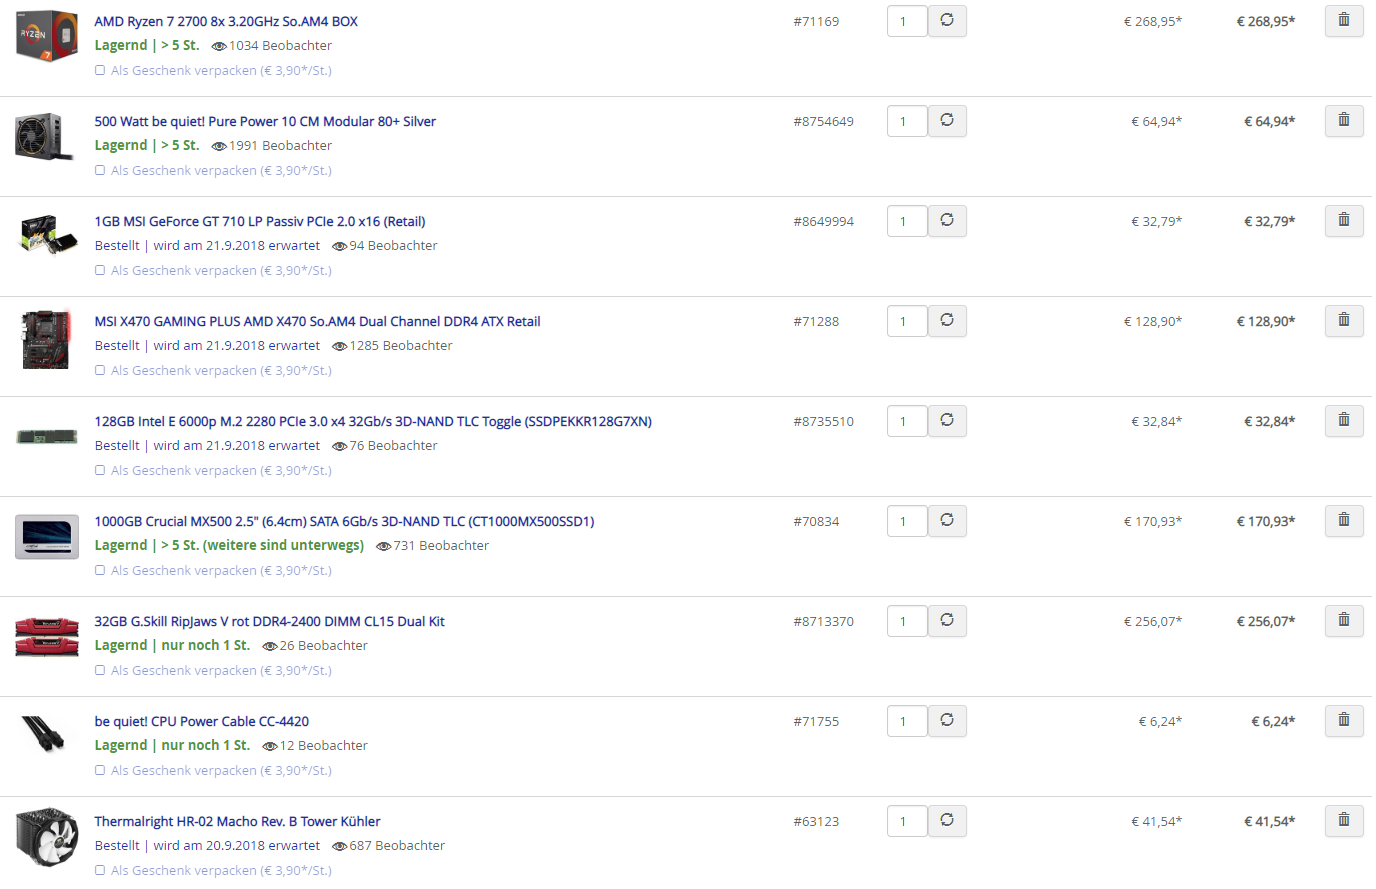This screenshot has height=889, width=1376.
Task: Click the CPU power cable thumbnail
Action: pos(43,734)
